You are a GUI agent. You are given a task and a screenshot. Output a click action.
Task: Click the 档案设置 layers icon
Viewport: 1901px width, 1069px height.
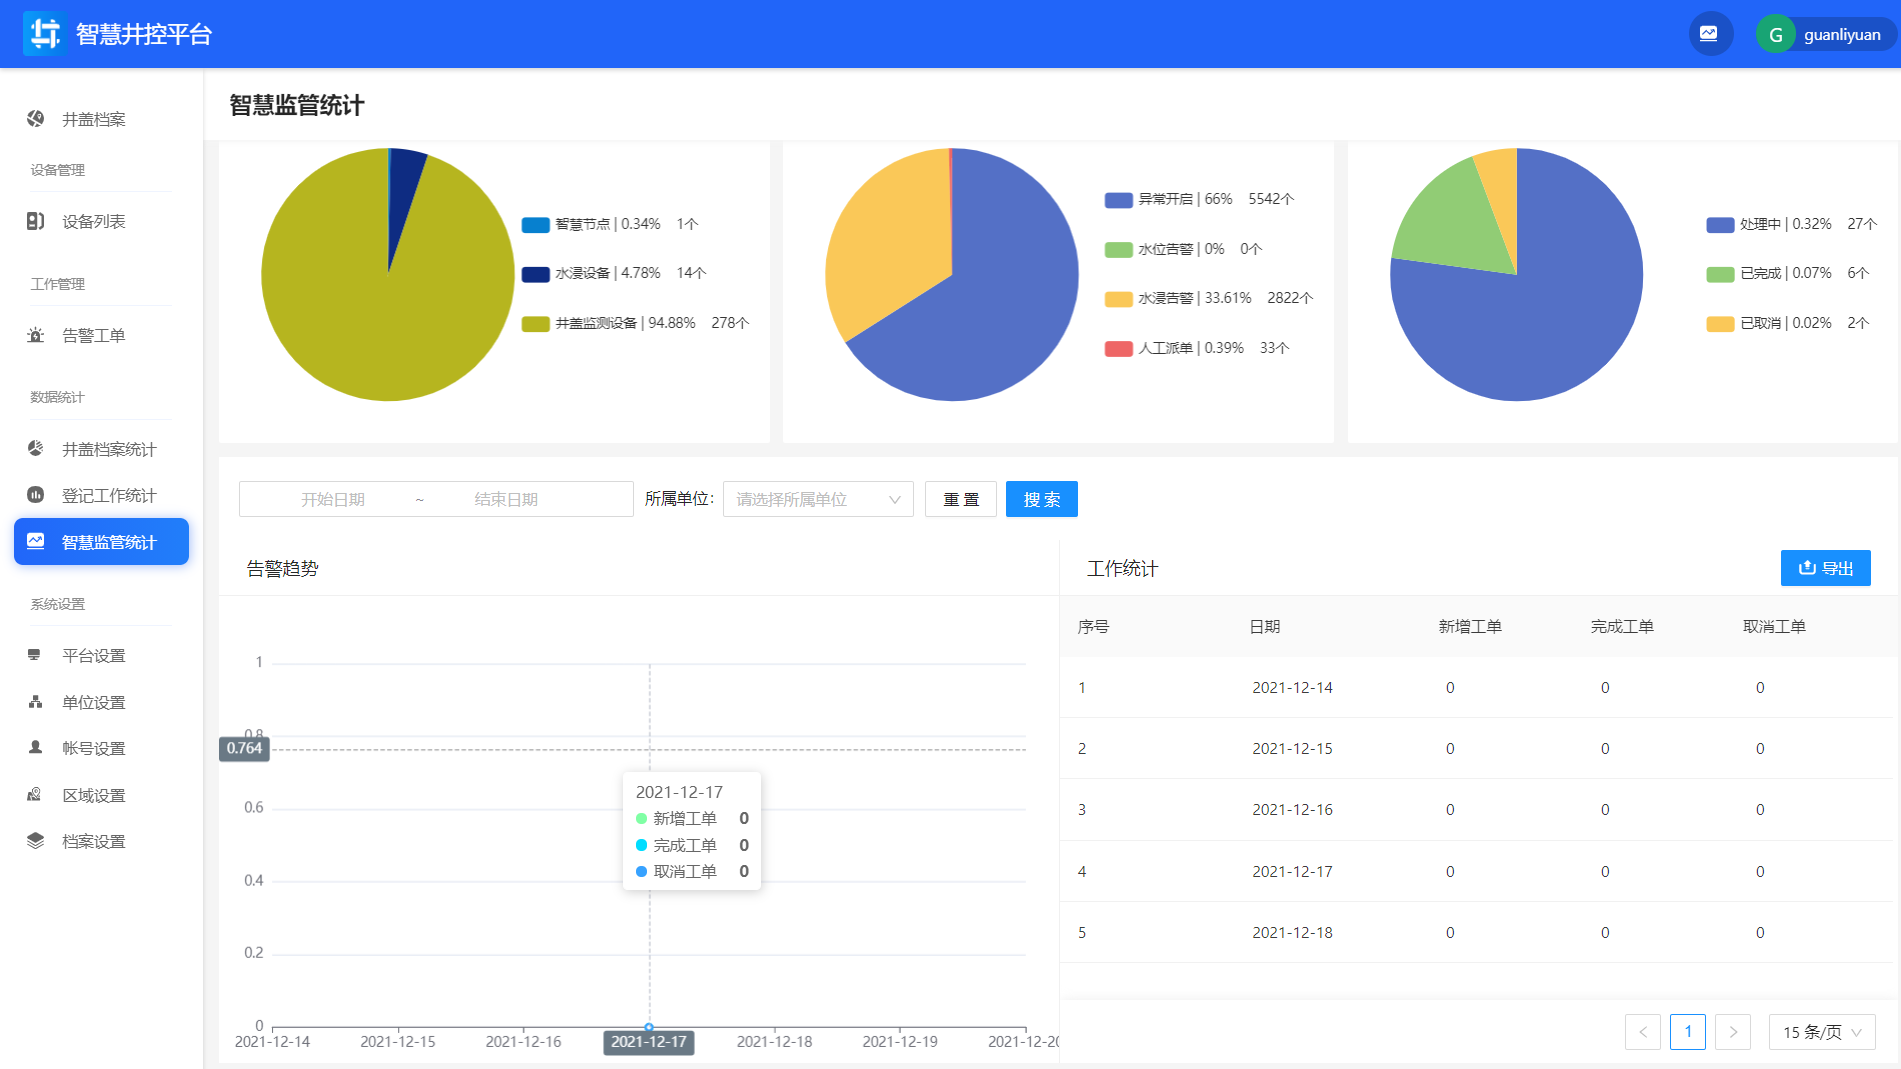tap(36, 841)
